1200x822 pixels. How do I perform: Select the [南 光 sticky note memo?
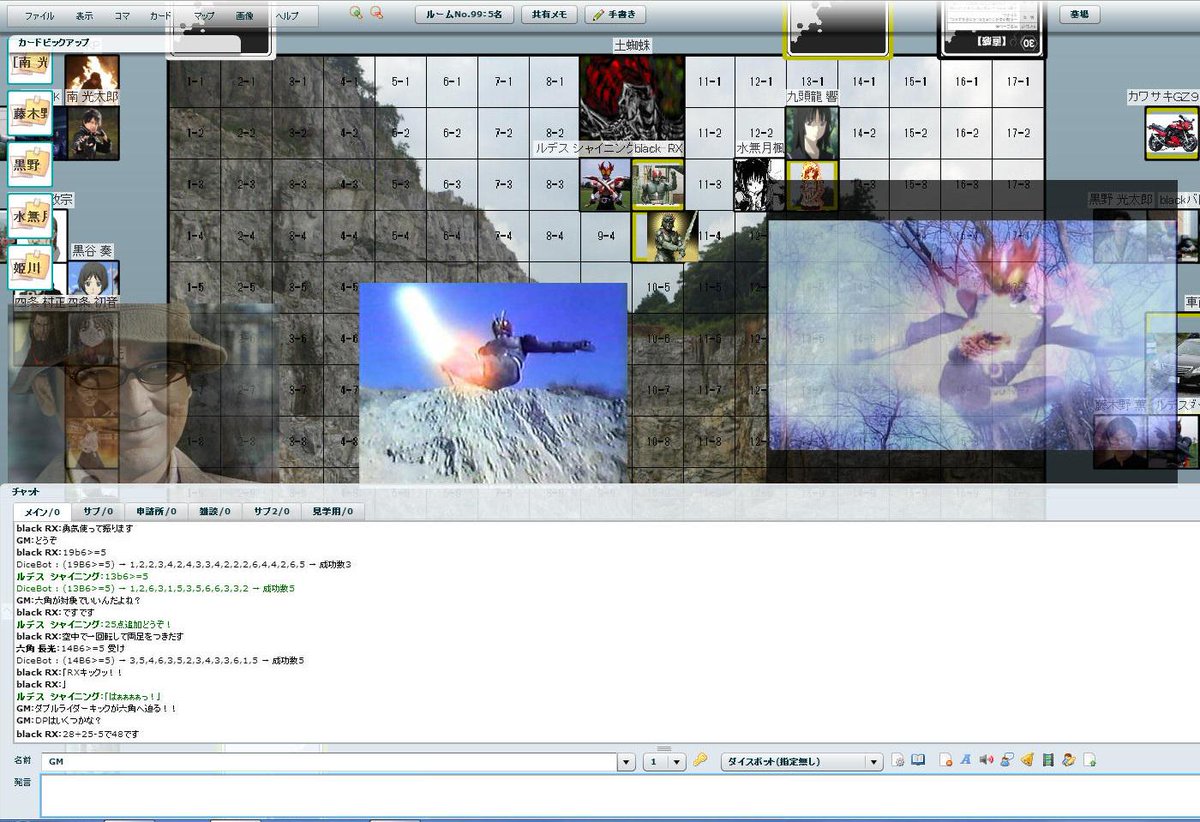(29, 68)
